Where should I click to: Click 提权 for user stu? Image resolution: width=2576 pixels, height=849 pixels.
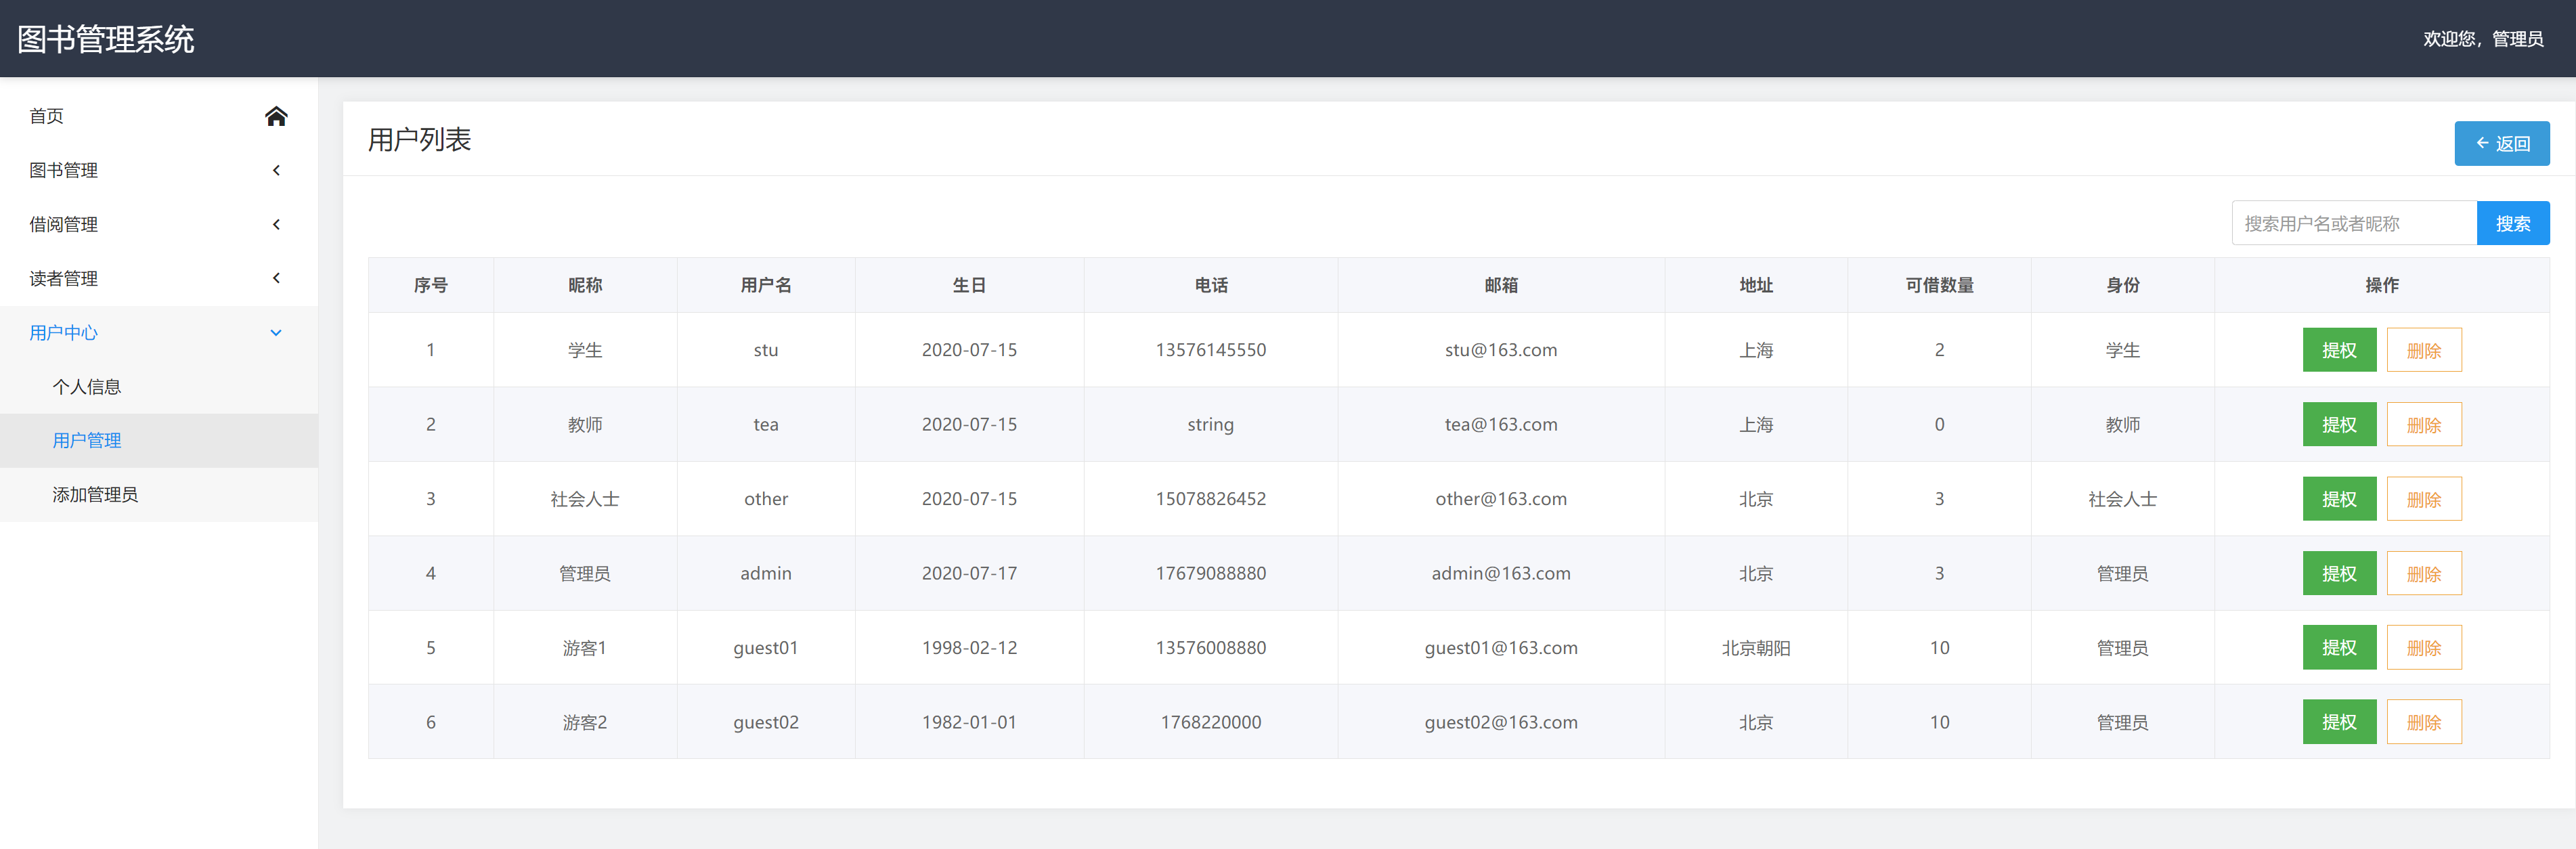(x=2339, y=350)
